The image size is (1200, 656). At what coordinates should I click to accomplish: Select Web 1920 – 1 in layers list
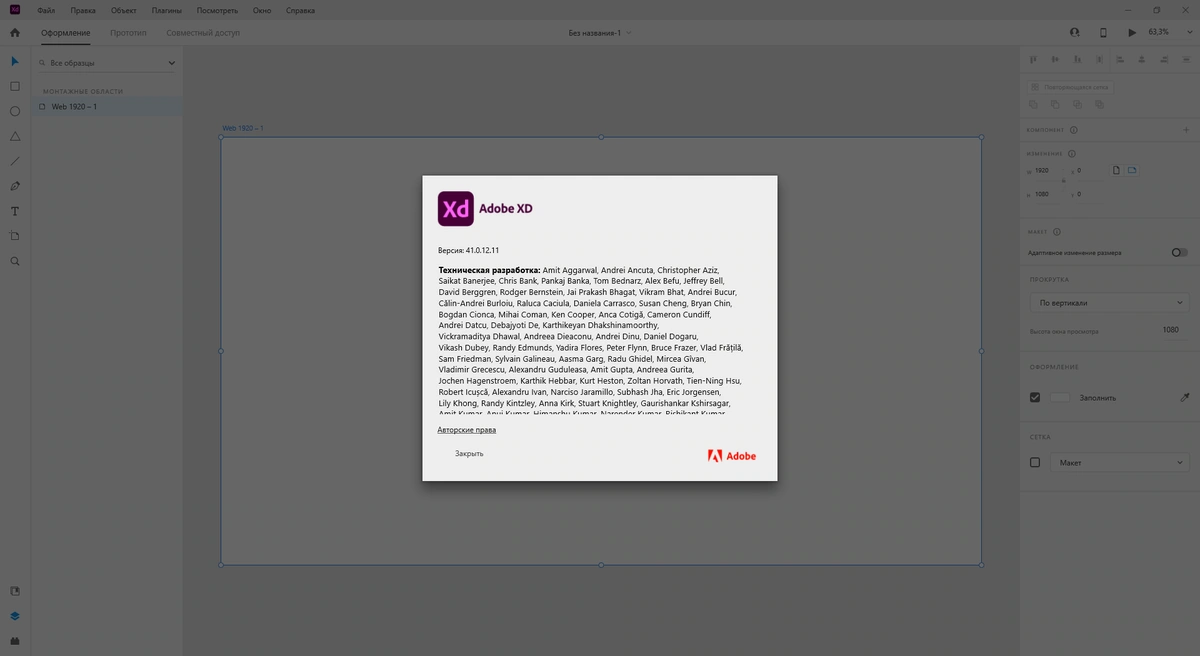pyautogui.click(x=107, y=106)
